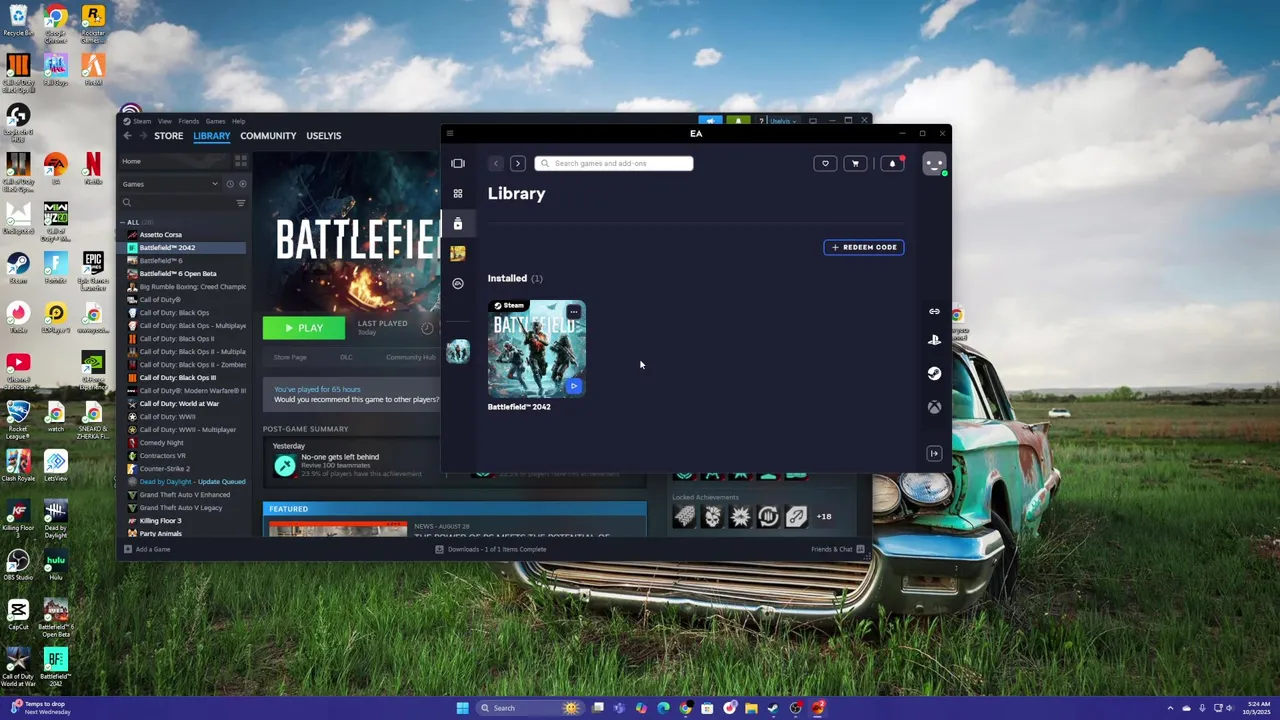Open the advanced filter icon in Steam library

(241, 203)
